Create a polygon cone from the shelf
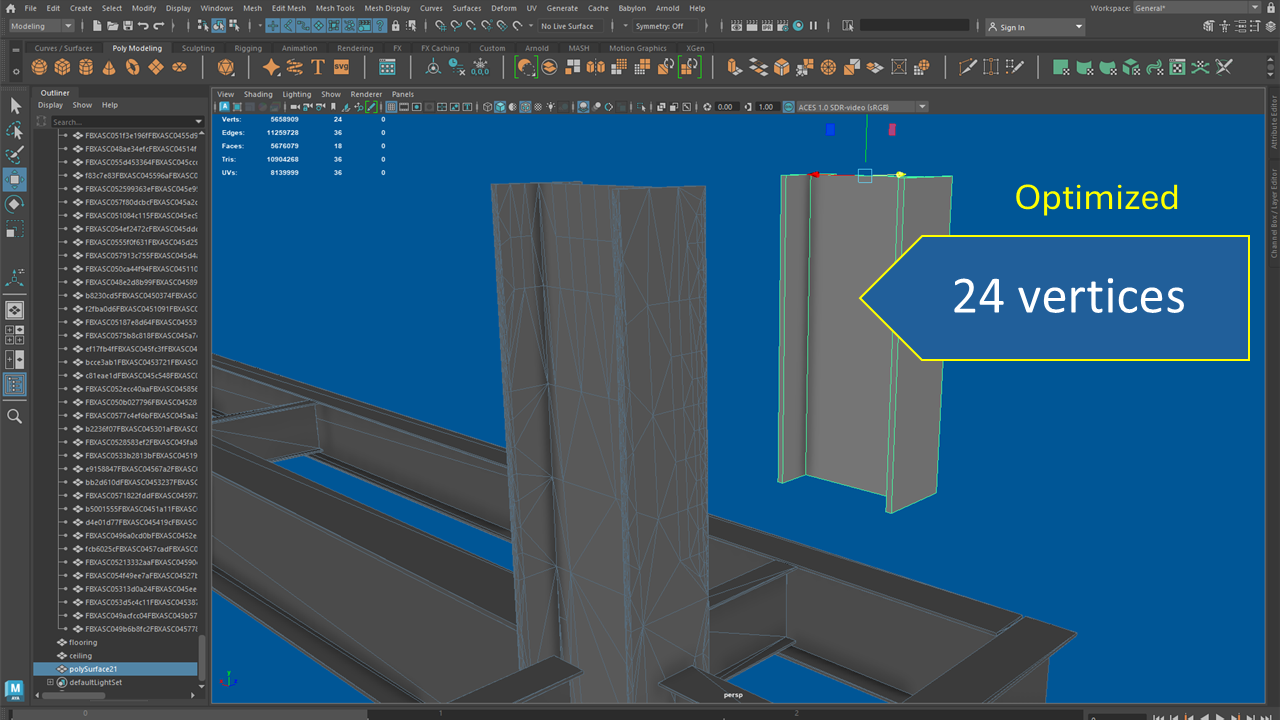The image size is (1280, 720). [108, 67]
